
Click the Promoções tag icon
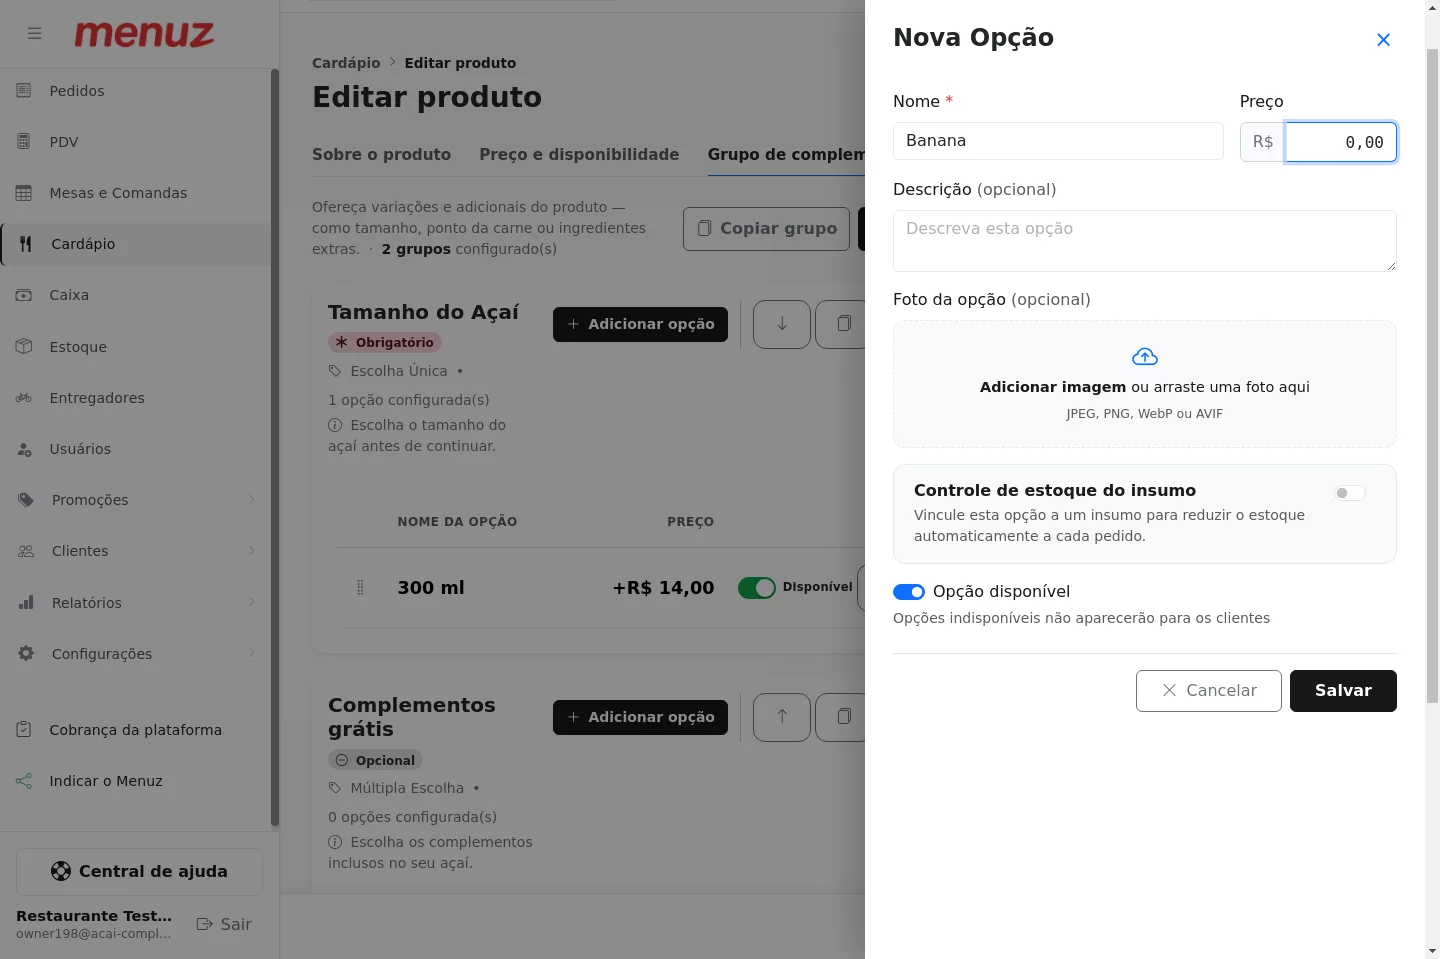[26, 500]
